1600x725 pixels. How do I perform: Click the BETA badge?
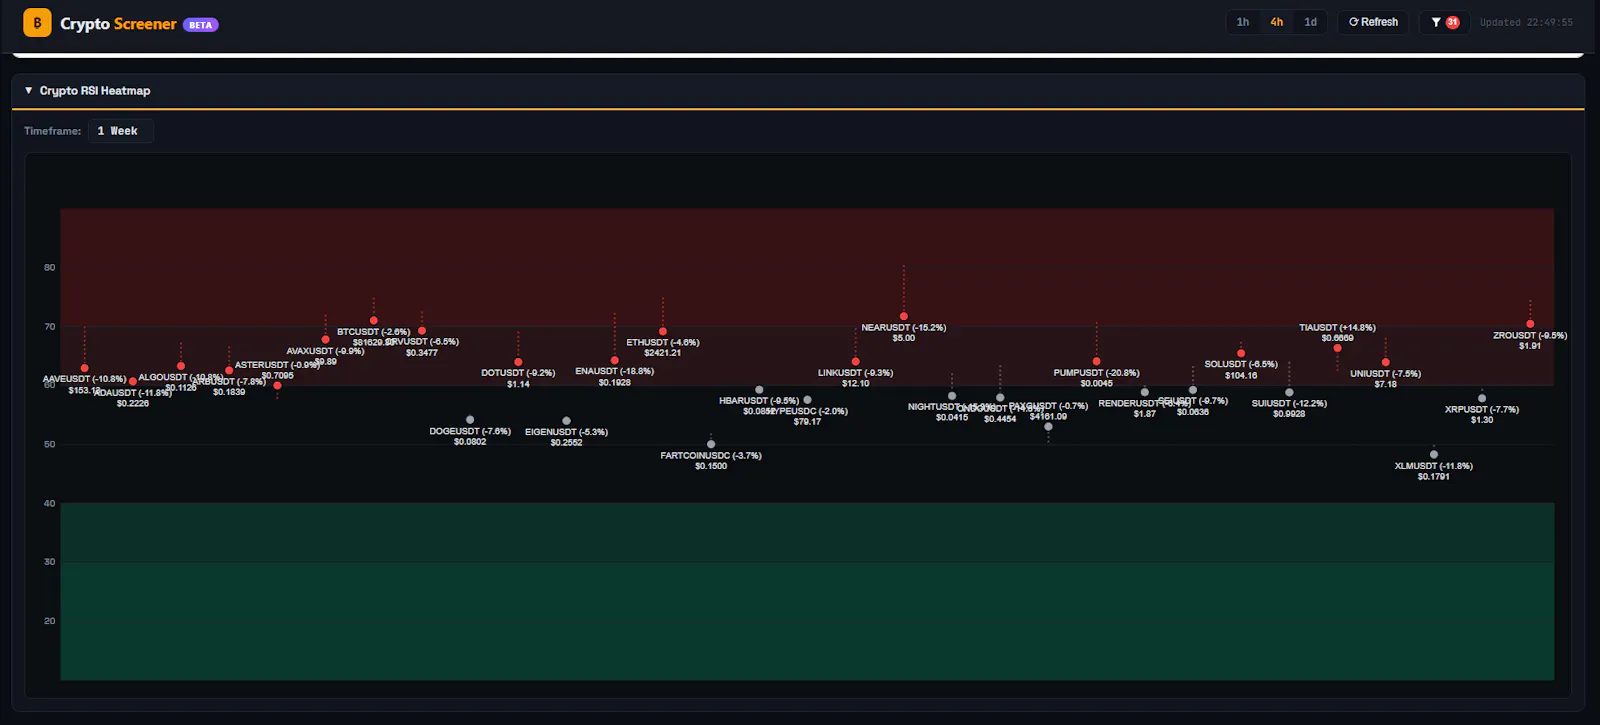tap(200, 25)
